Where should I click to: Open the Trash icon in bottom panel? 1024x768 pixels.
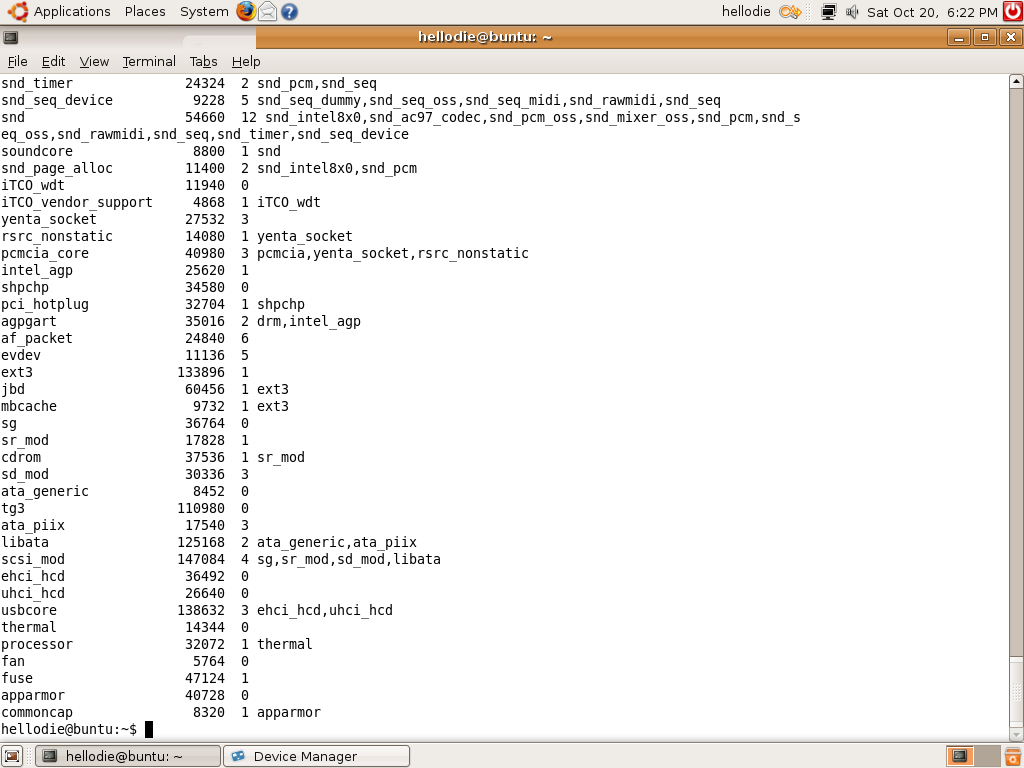point(1011,756)
